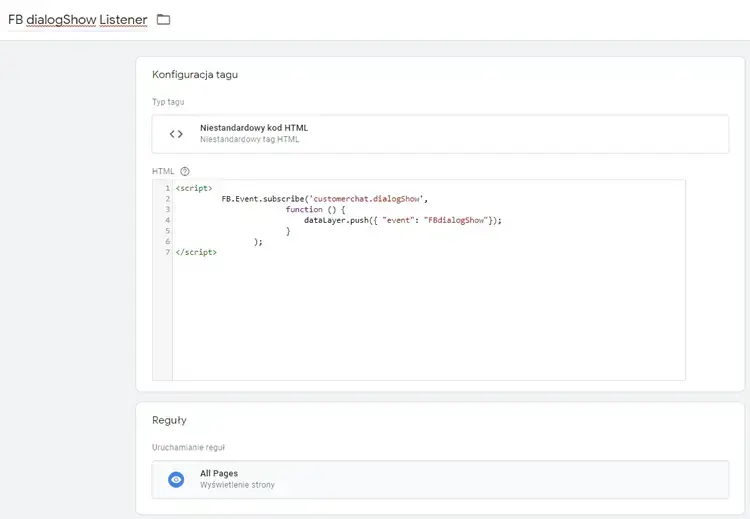This screenshot has width=750, height=519.
Task: Click the 'customerchat.dialogShow' string
Action: click(370, 199)
